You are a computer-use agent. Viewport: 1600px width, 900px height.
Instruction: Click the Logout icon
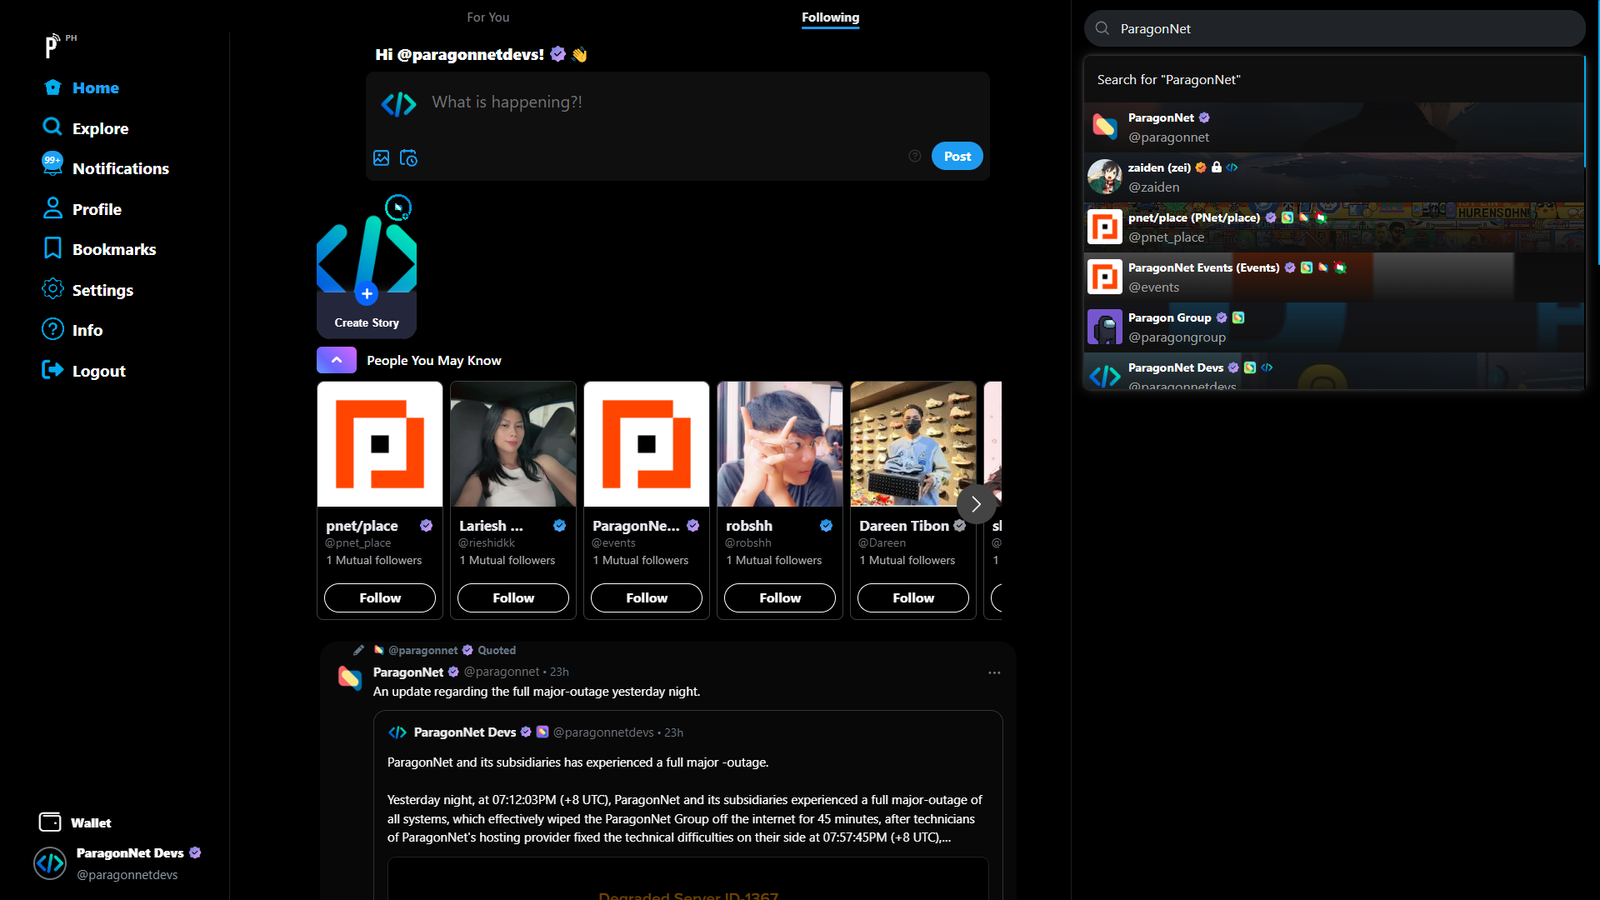(53, 370)
